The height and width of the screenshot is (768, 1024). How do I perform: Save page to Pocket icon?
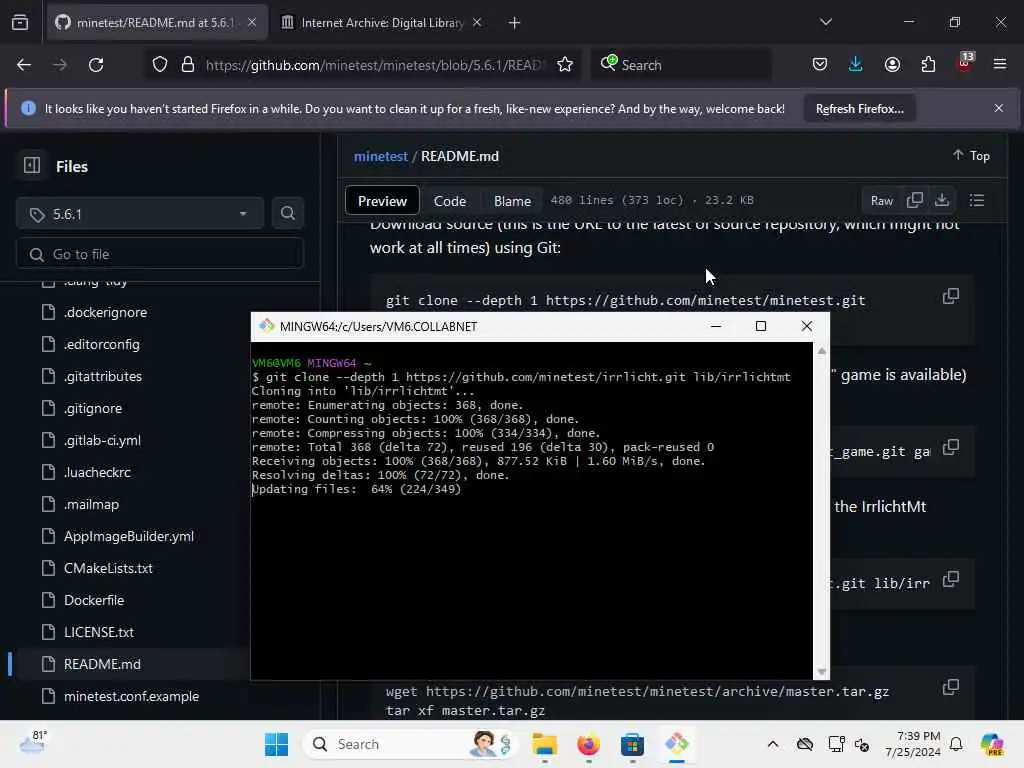click(x=820, y=64)
